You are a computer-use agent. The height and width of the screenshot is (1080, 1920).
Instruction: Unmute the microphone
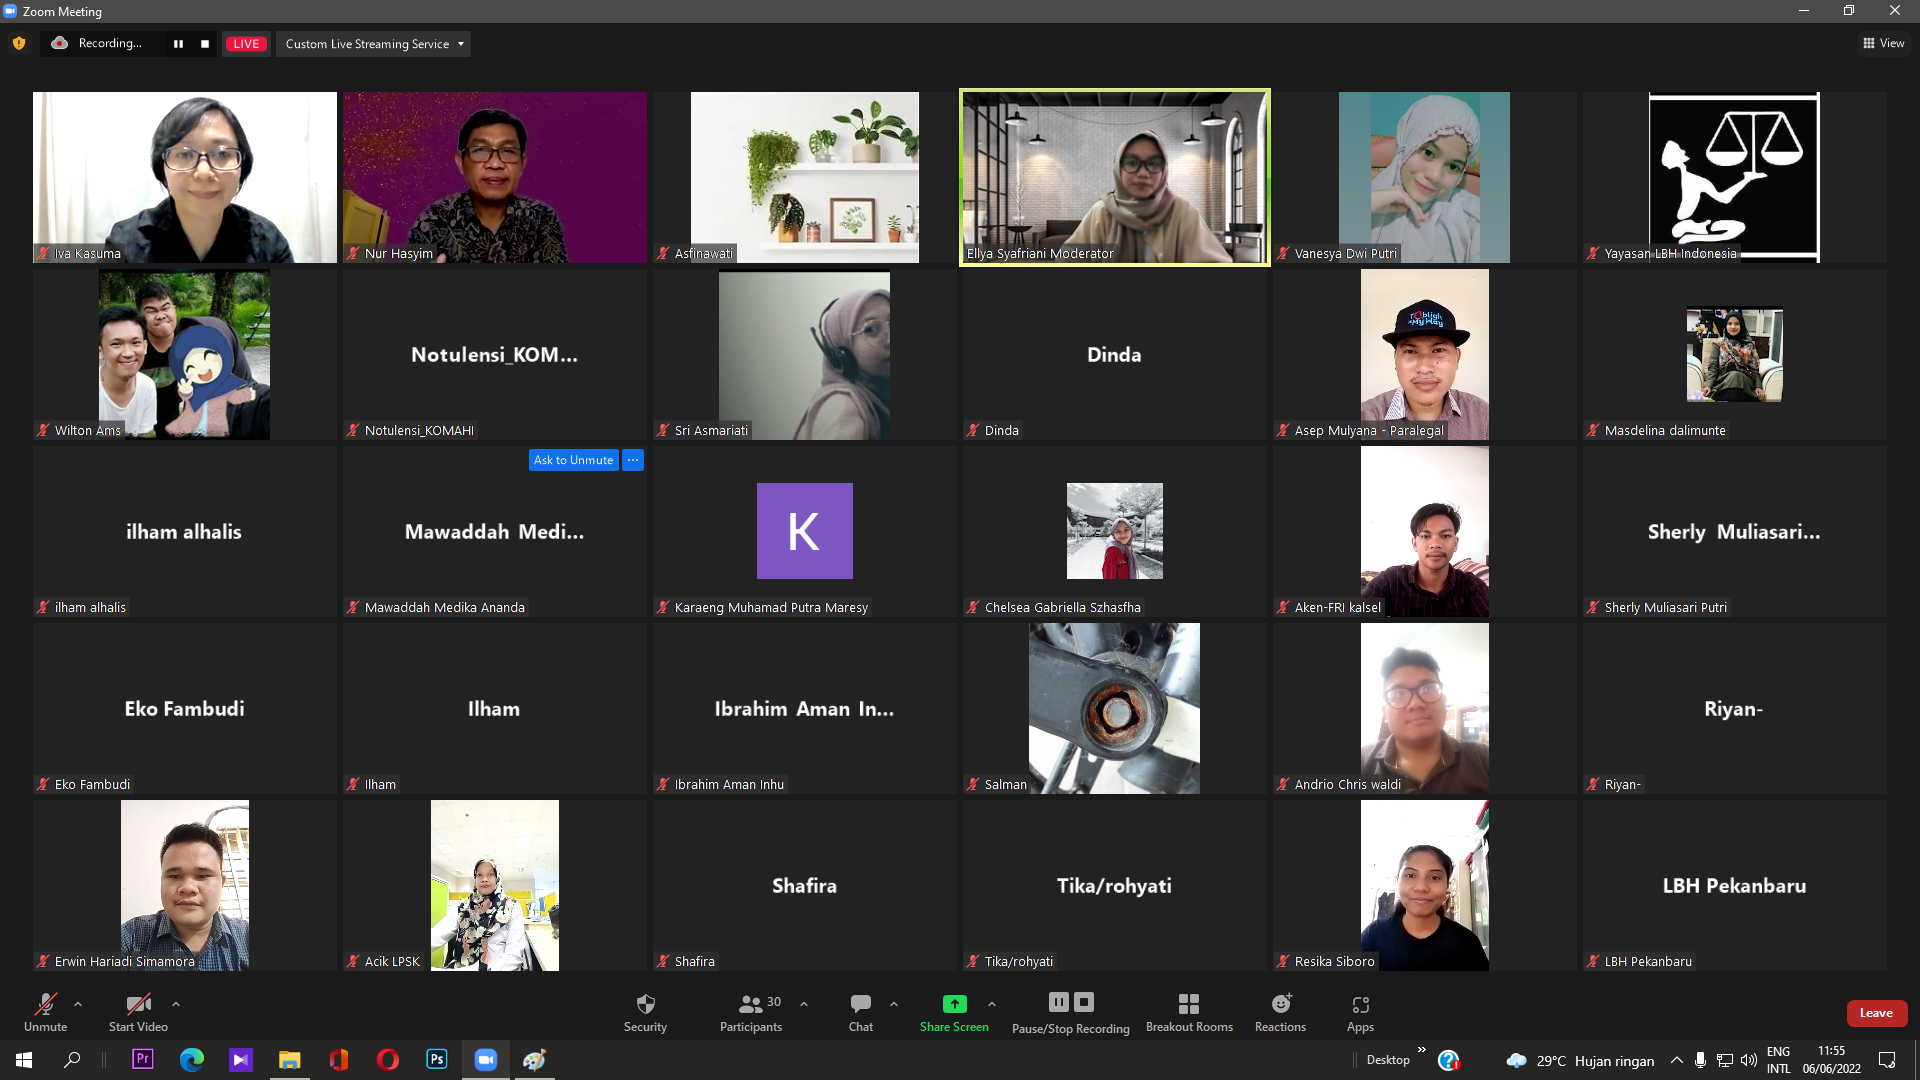45,1004
